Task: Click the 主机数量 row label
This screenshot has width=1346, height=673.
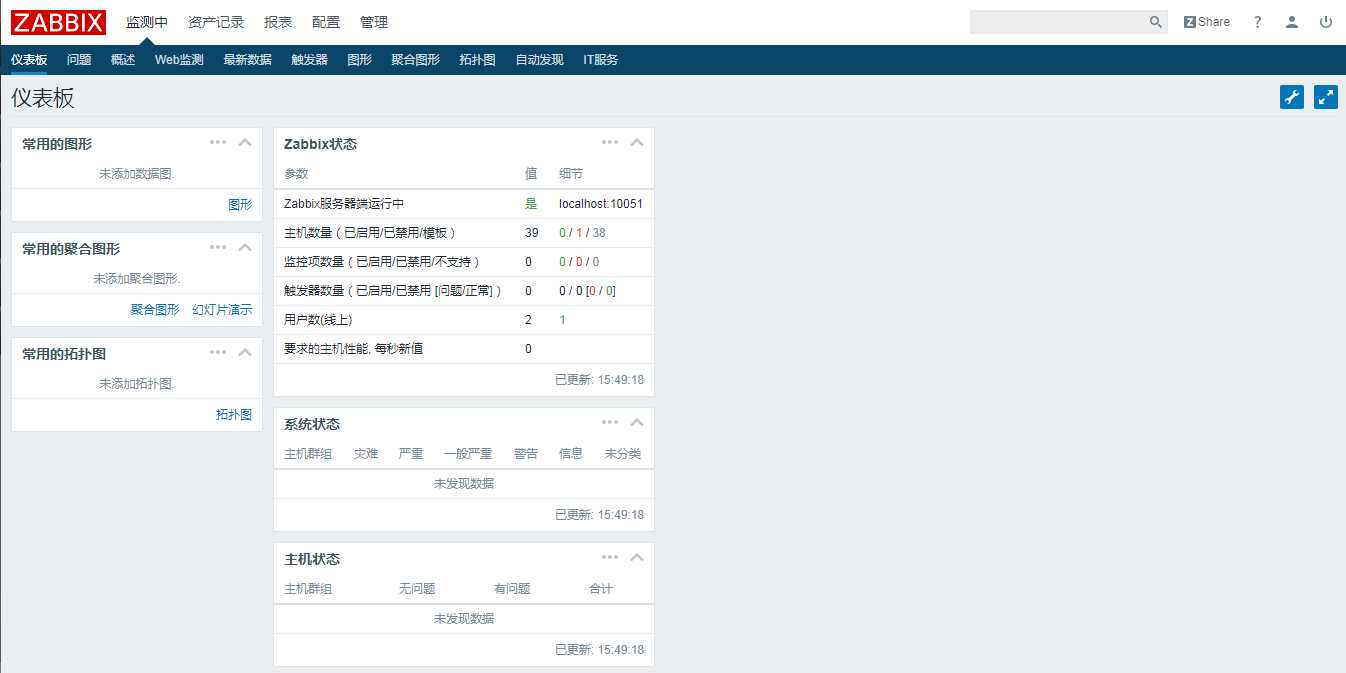Action: 370,233
